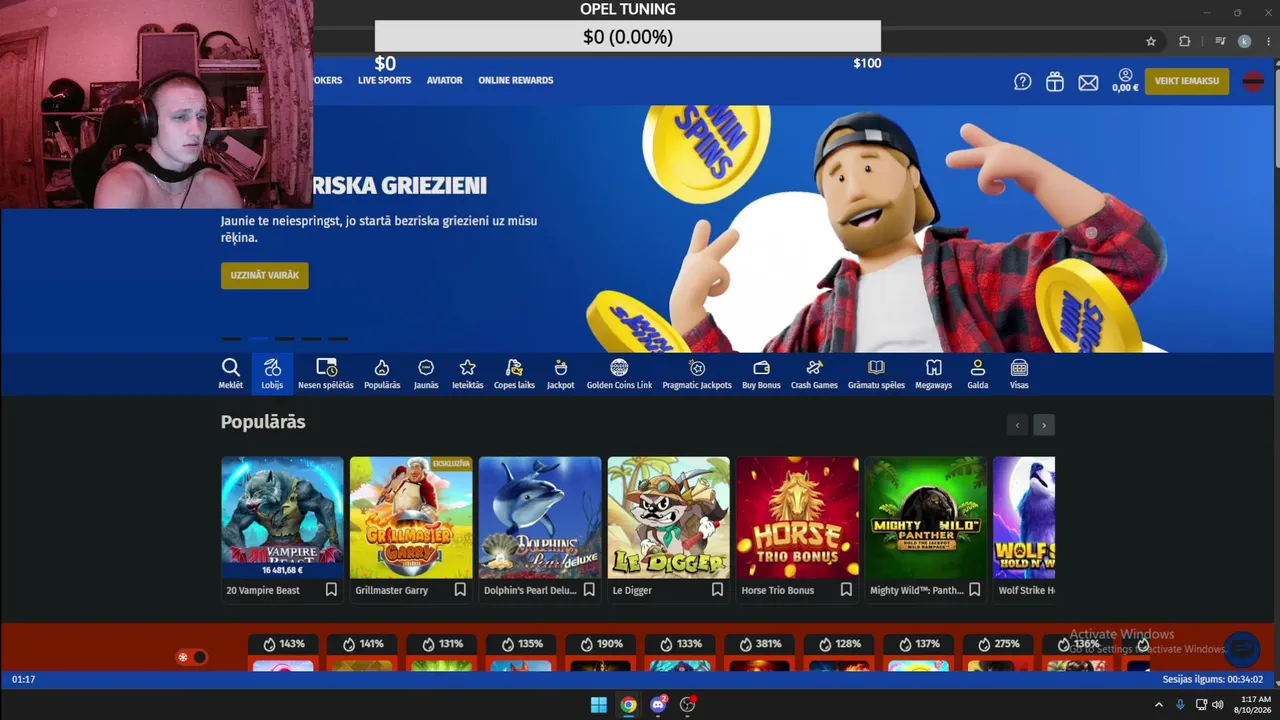Image resolution: width=1280 pixels, height=720 pixels.
Task: Click the 381% hot game badge
Action: click(x=762, y=644)
